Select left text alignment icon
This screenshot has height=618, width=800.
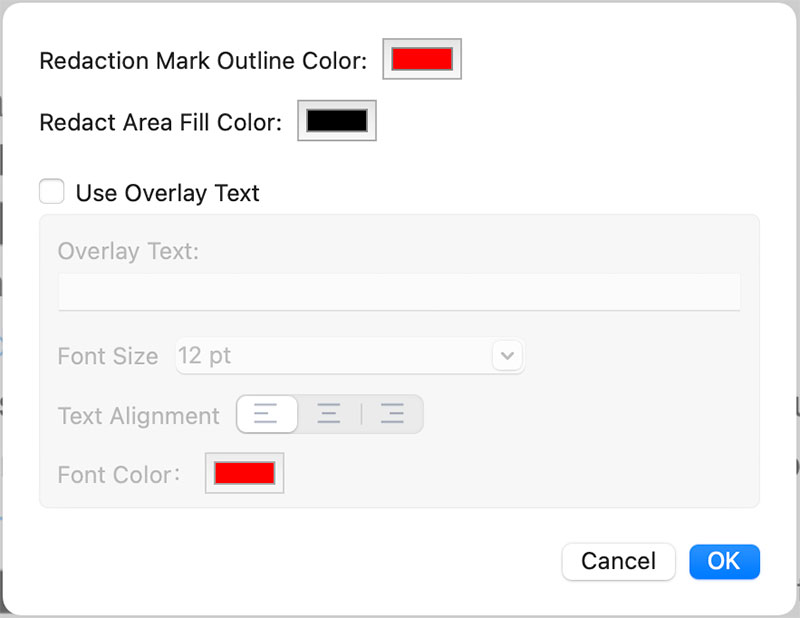pos(266,414)
